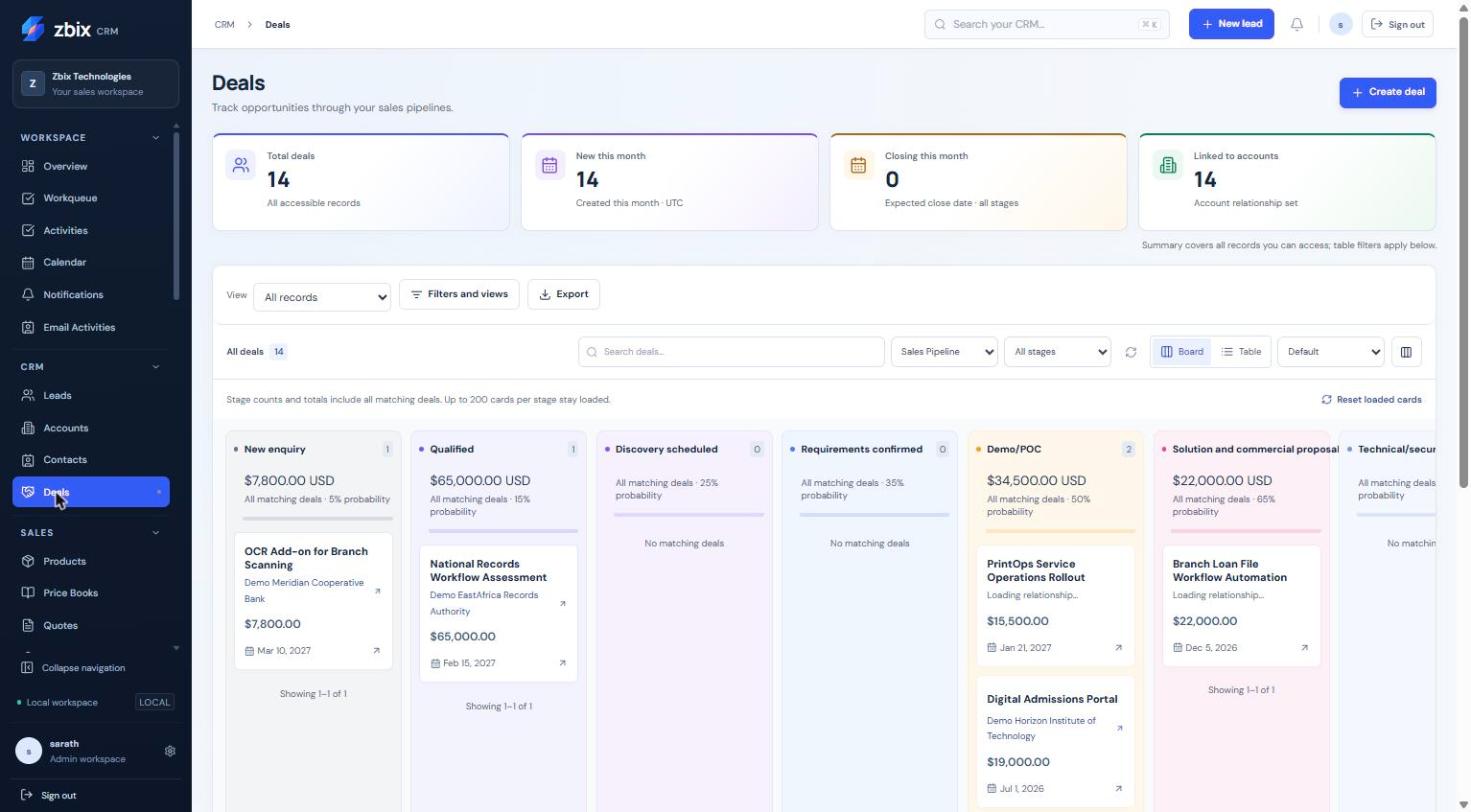Viewport: 1471px width, 812px height.
Task: Focus the Search deals field
Action: coord(731,352)
